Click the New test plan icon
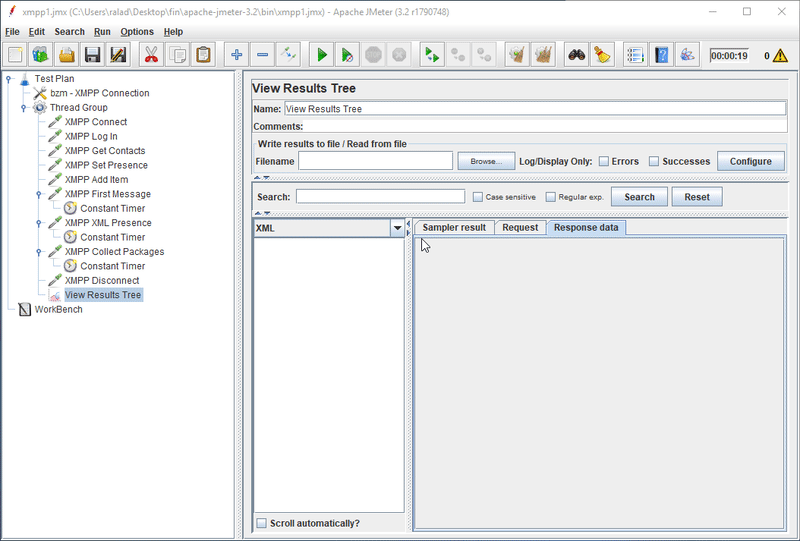 [x=15, y=55]
